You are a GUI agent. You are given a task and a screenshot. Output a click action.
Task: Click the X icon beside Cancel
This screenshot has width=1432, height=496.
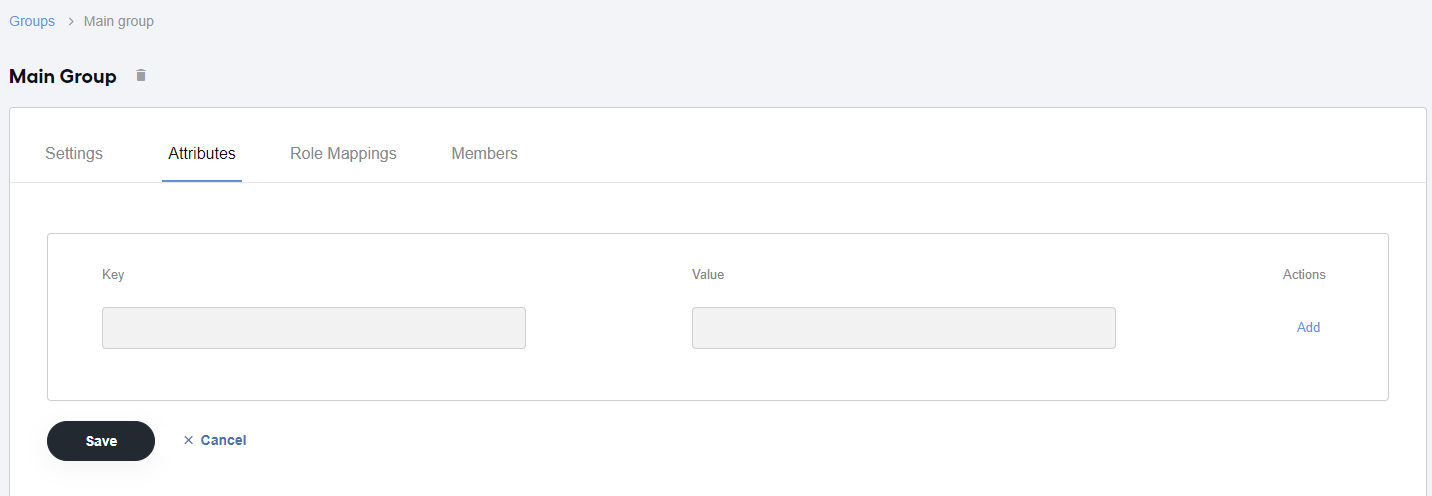pos(188,440)
